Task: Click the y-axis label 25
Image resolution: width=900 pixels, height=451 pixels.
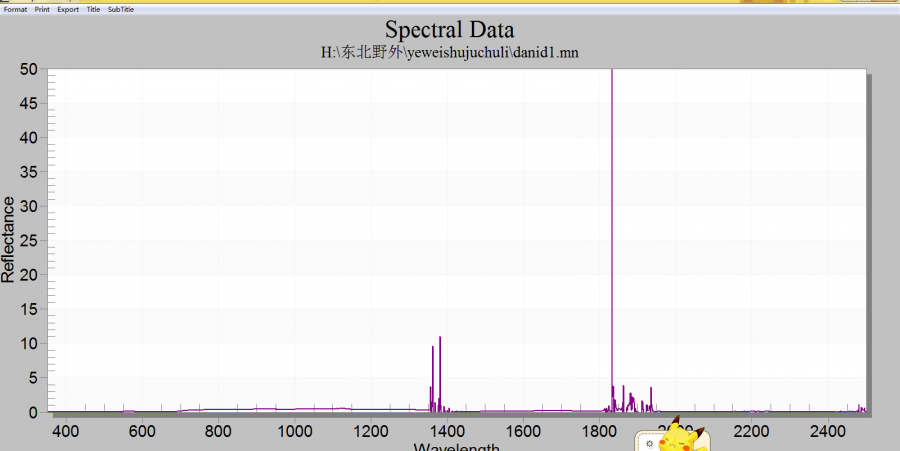Action: click(x=28, y=241)
